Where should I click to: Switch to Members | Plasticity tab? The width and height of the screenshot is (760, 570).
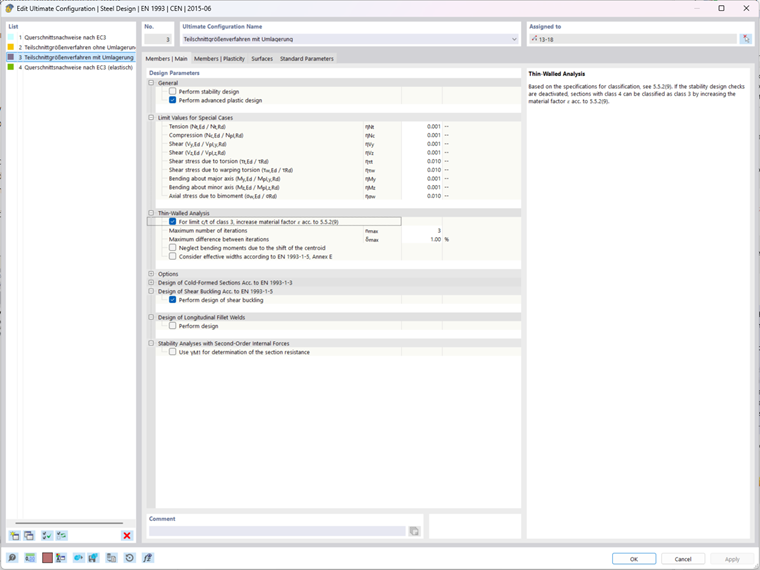click(x=219, y=59)
